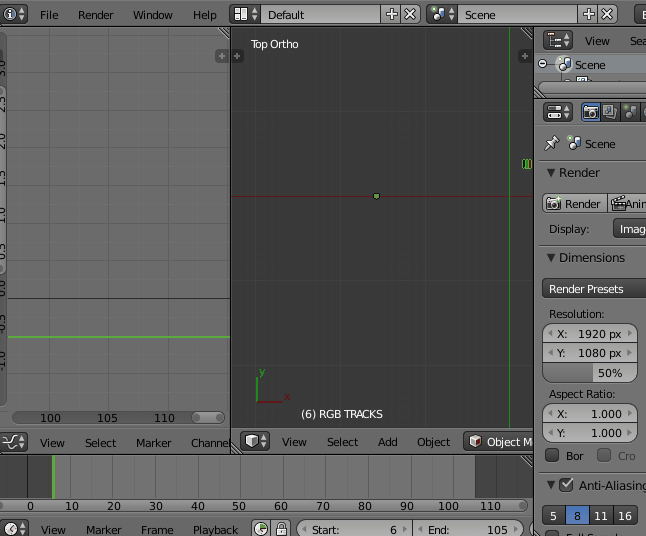646x536 pixels.
Task: Delete the current scene
Action: click(x=607, y=14)
